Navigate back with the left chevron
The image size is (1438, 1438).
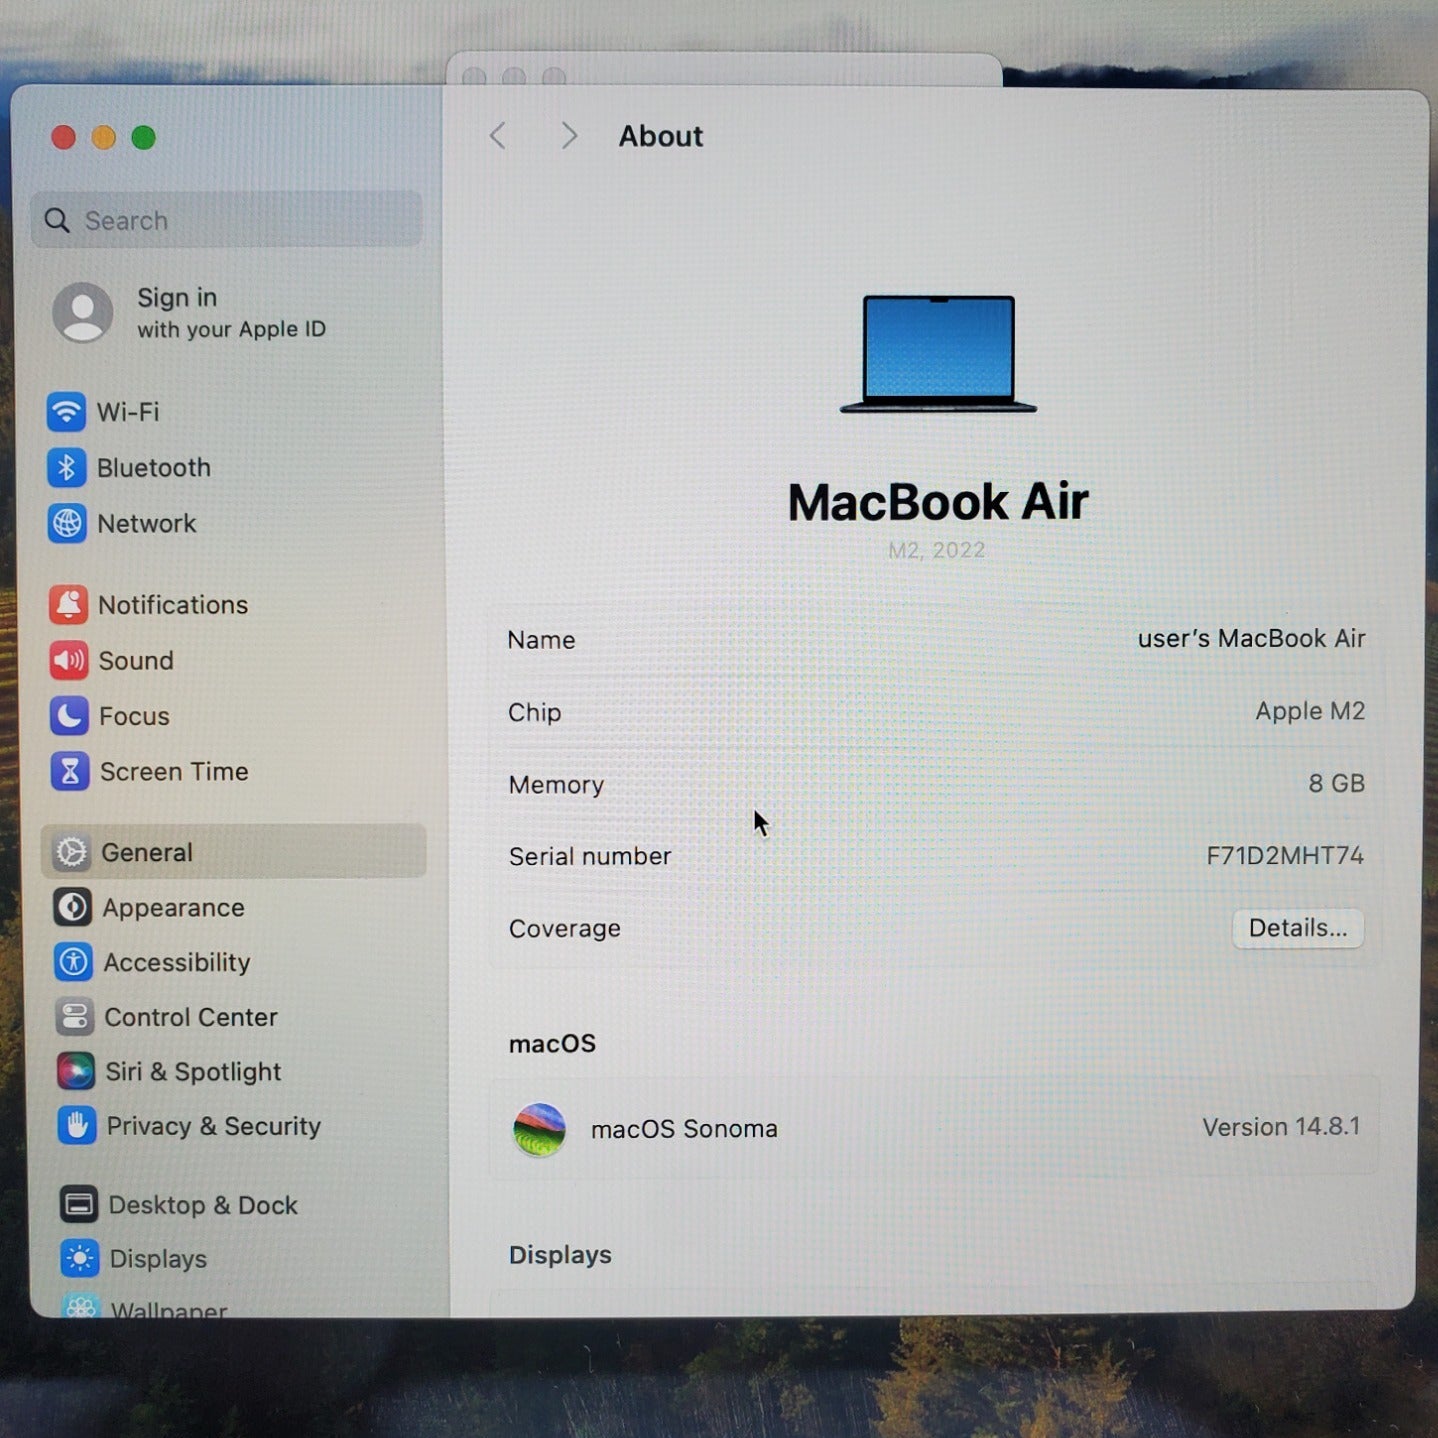pos(498,136)
